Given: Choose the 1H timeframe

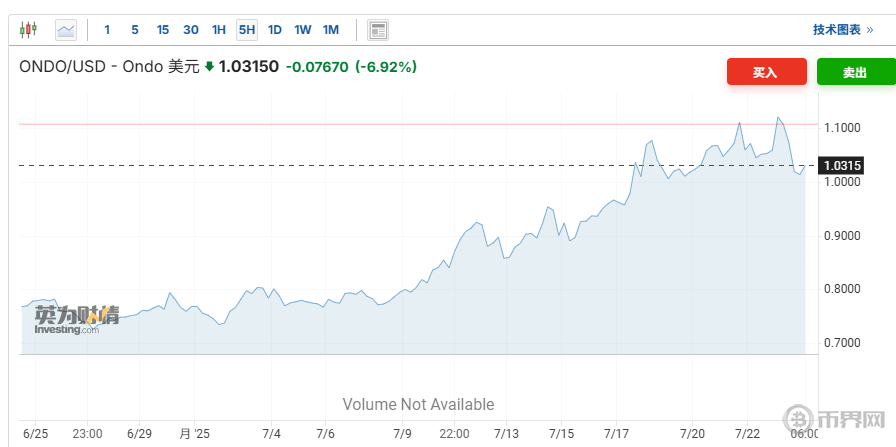Looking at the screenshot, I should click(219, 30).
